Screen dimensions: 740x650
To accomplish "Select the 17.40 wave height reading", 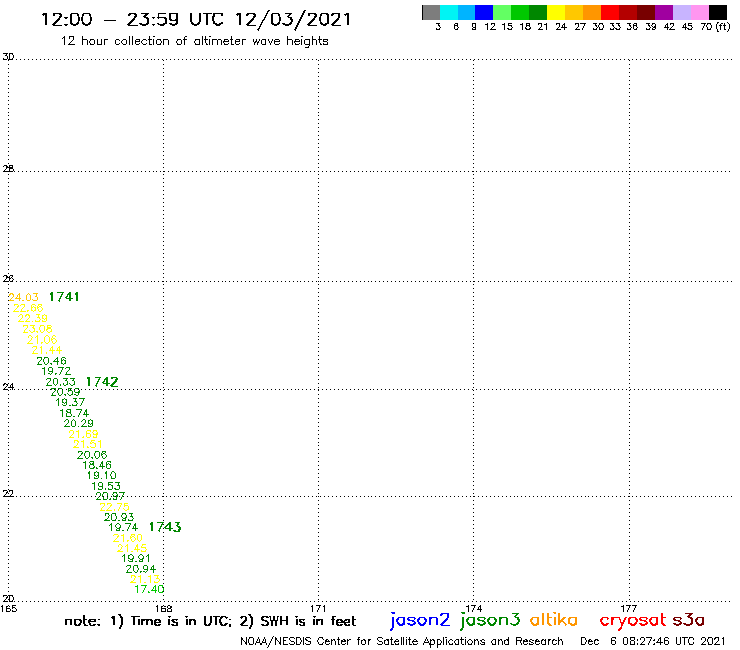I will [150, 589].
